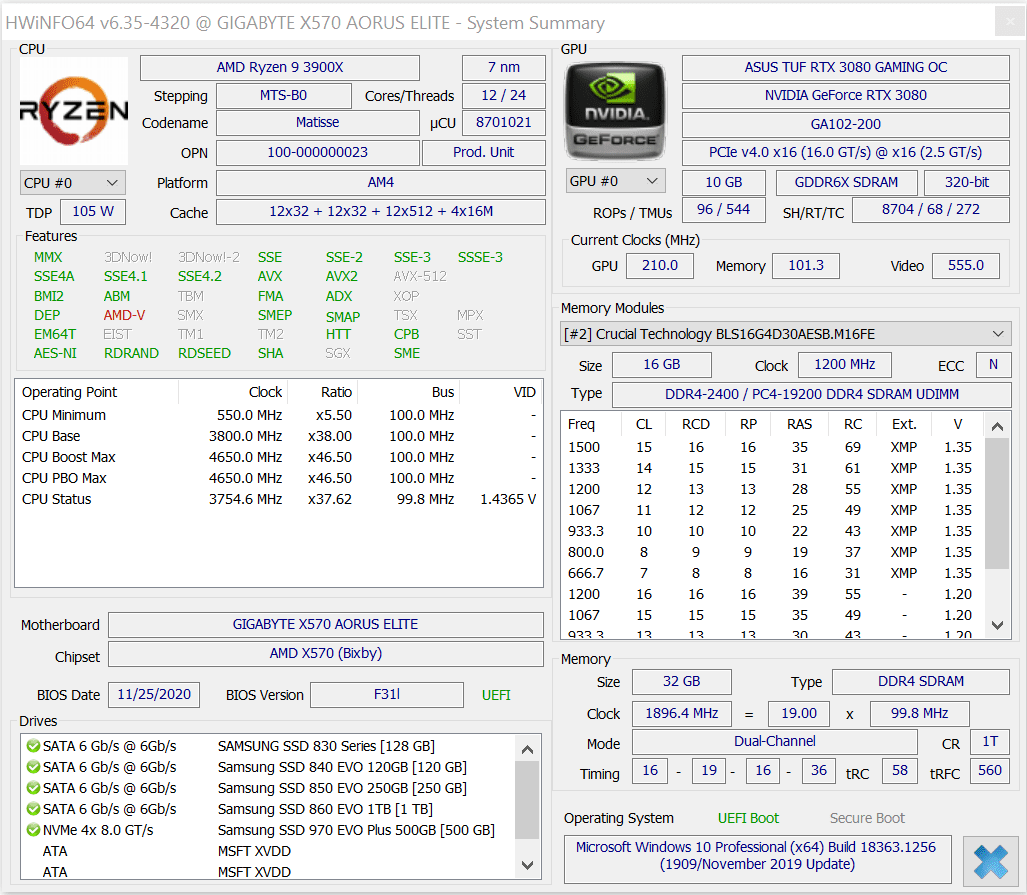Click the AMD X570 (Bixby) chipset field
The width and height of the screenshot is (1027, 895).
326,653
